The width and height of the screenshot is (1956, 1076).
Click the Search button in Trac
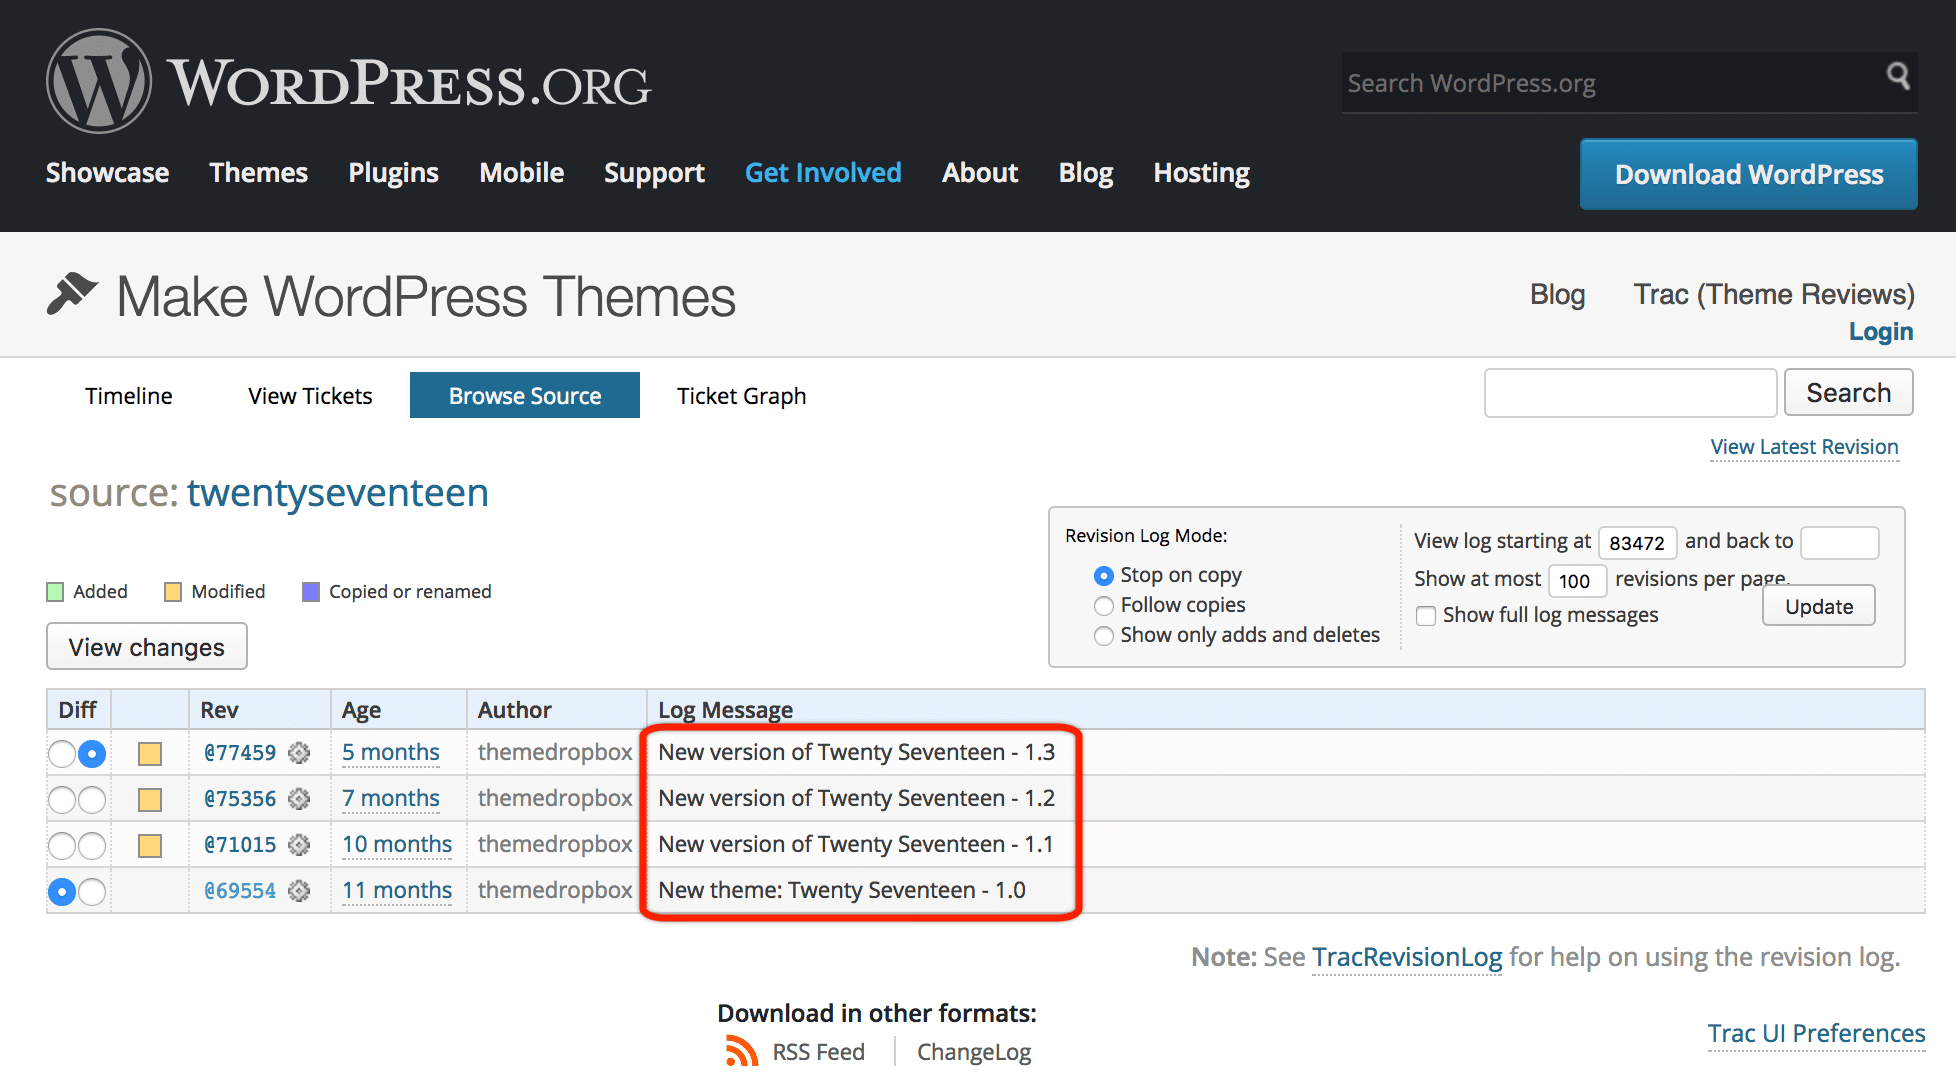pos(1848,392)
